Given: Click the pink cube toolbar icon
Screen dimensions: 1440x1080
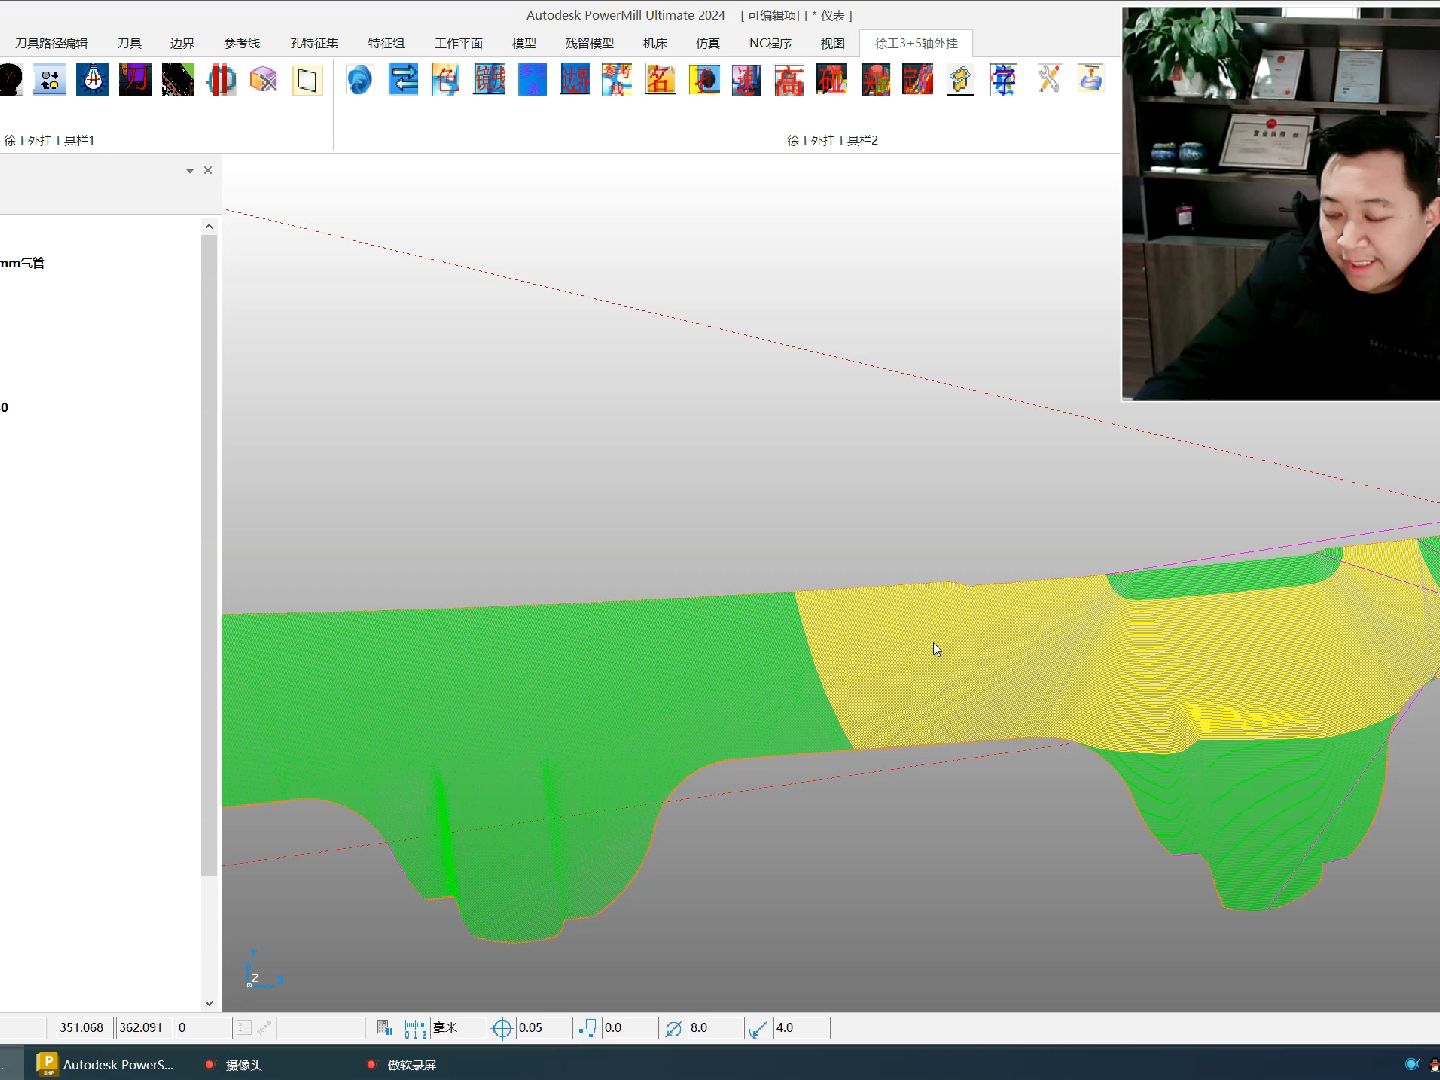Looking at the screenshot, I should click(264, 80).
